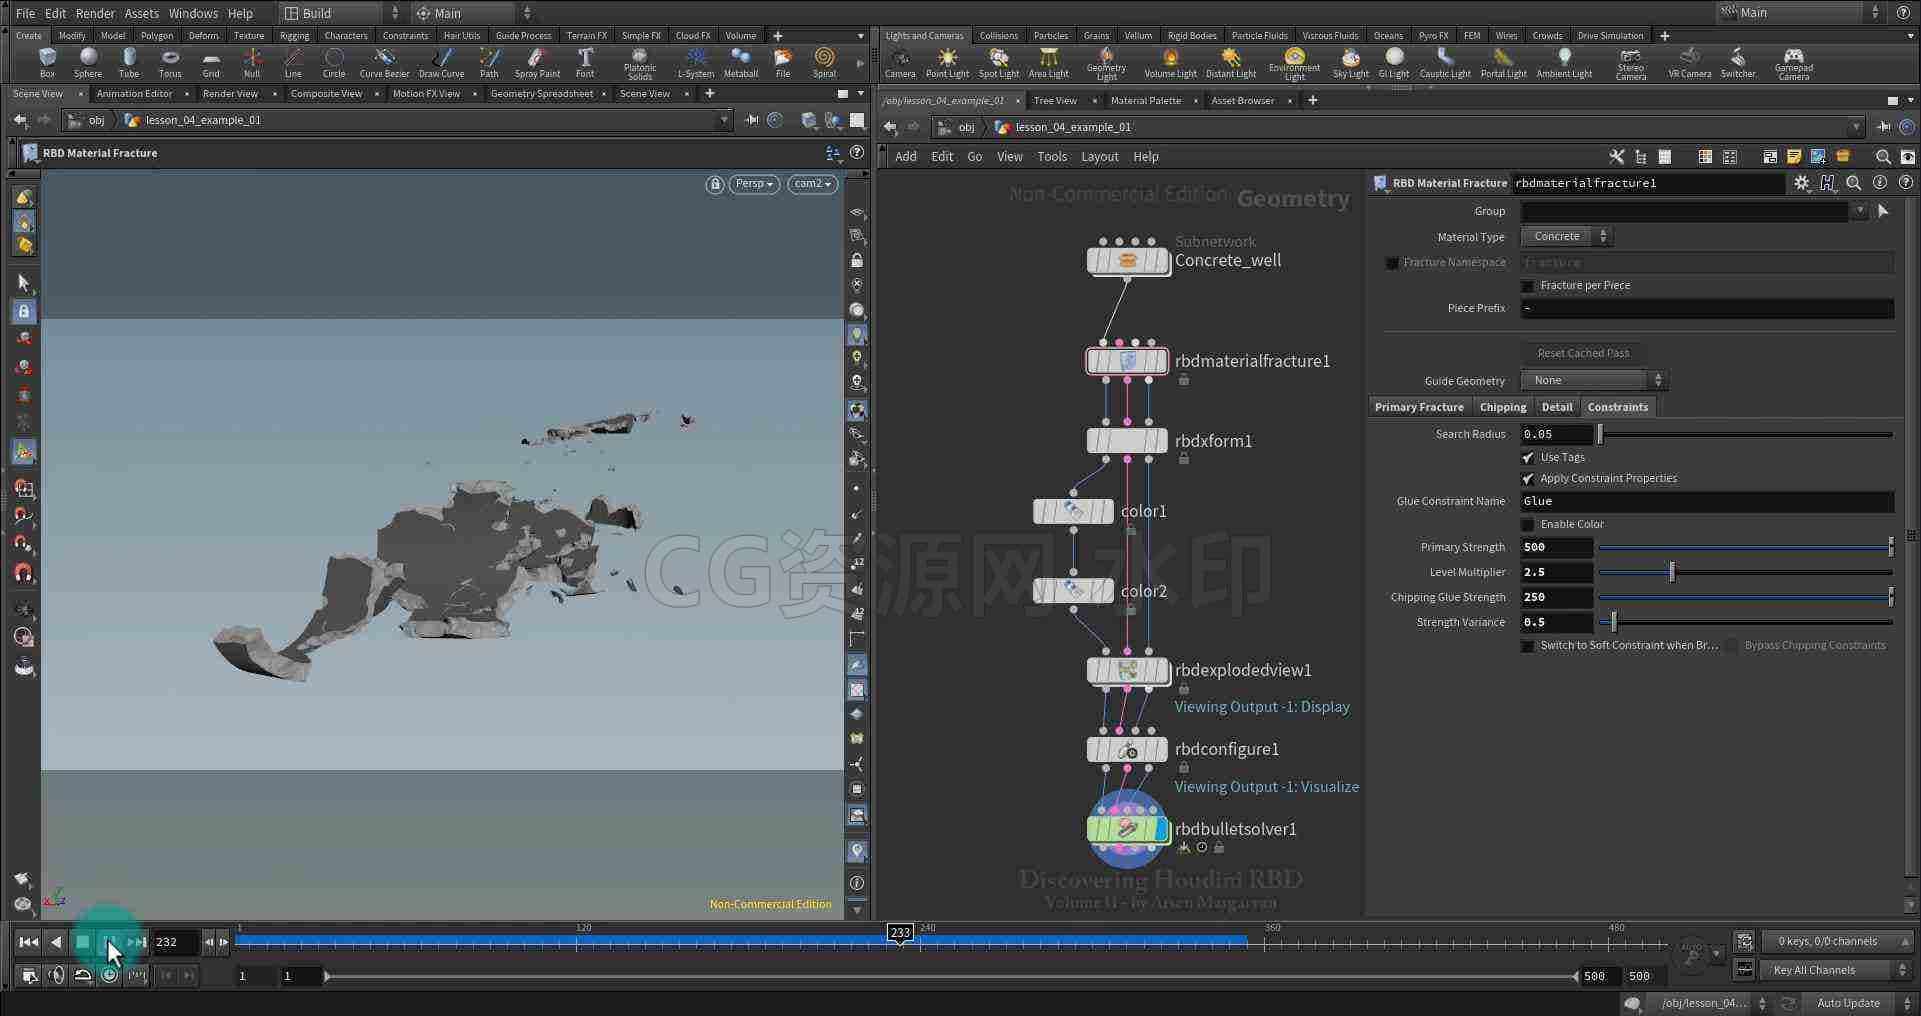Viewport: 1921px width, 1016px height.
Task: Jump to the first frame
Action: (29, 942)
